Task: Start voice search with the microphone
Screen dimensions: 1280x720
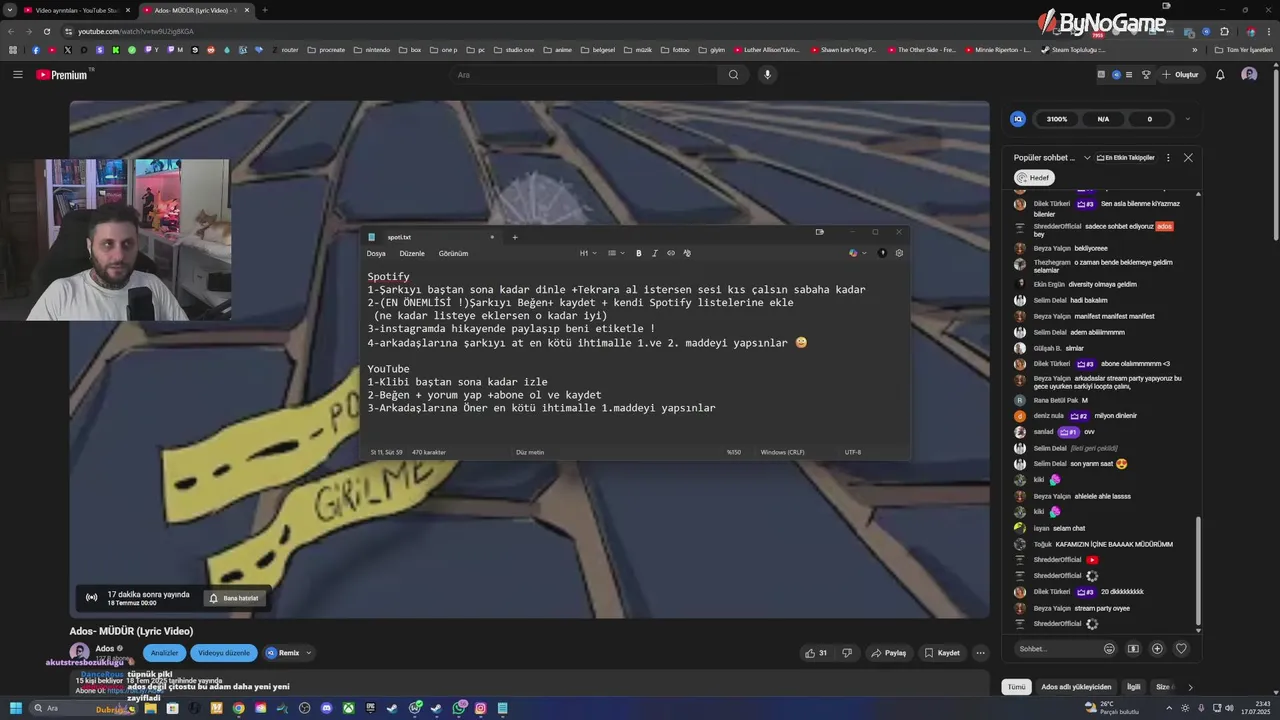Action: 767,75
